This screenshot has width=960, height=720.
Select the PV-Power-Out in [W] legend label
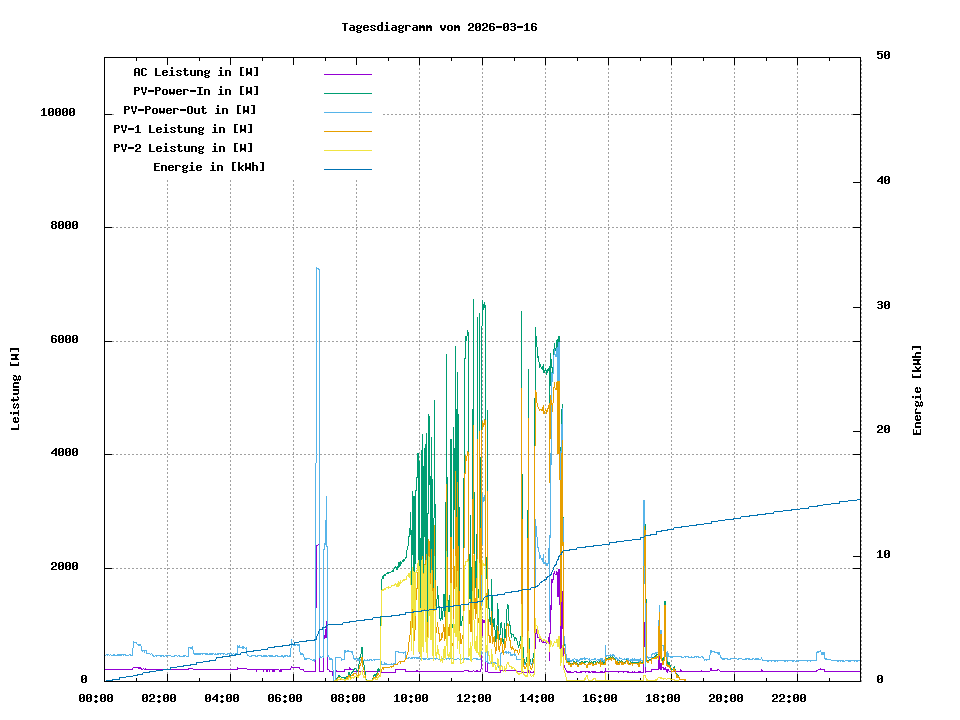191,110
